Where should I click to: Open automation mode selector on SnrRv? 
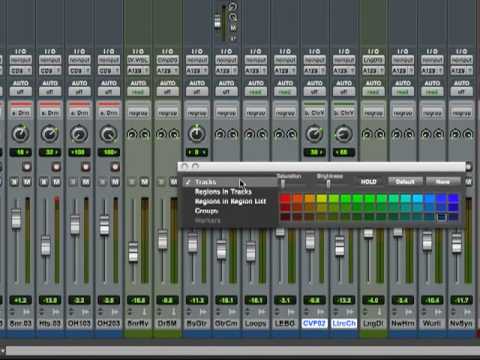138,92
